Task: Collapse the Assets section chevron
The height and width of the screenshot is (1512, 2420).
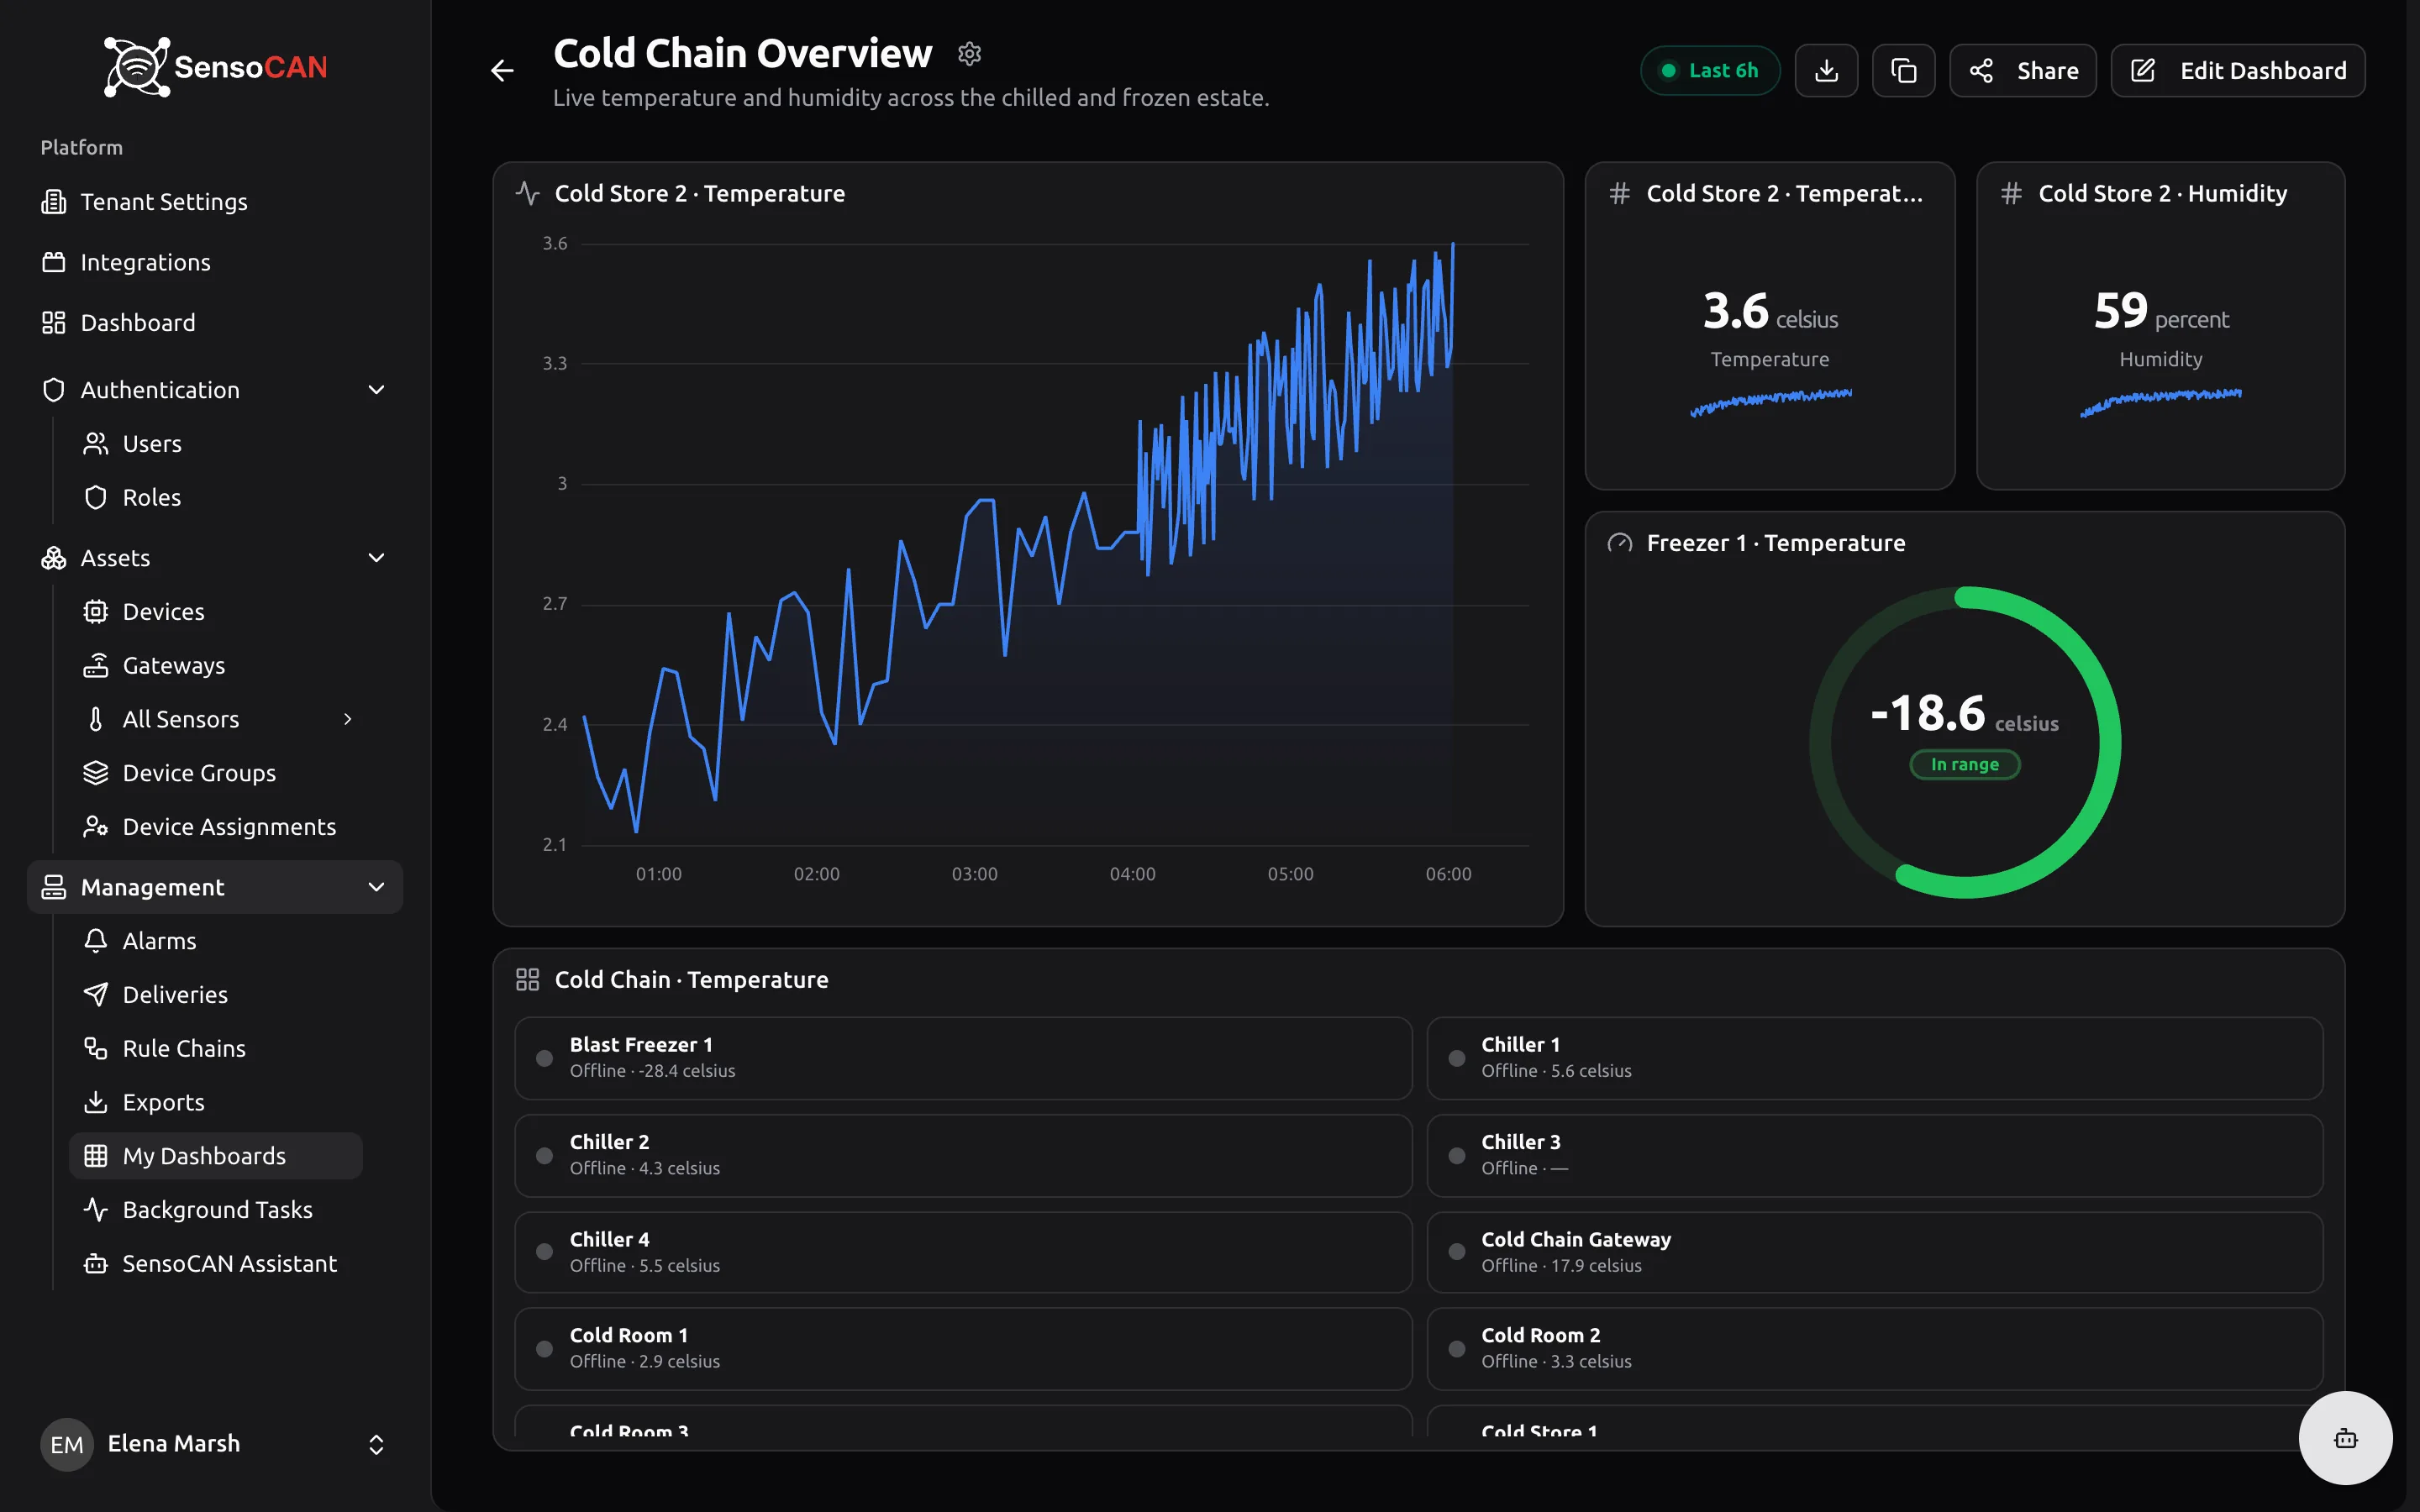Action: [377, 558]
